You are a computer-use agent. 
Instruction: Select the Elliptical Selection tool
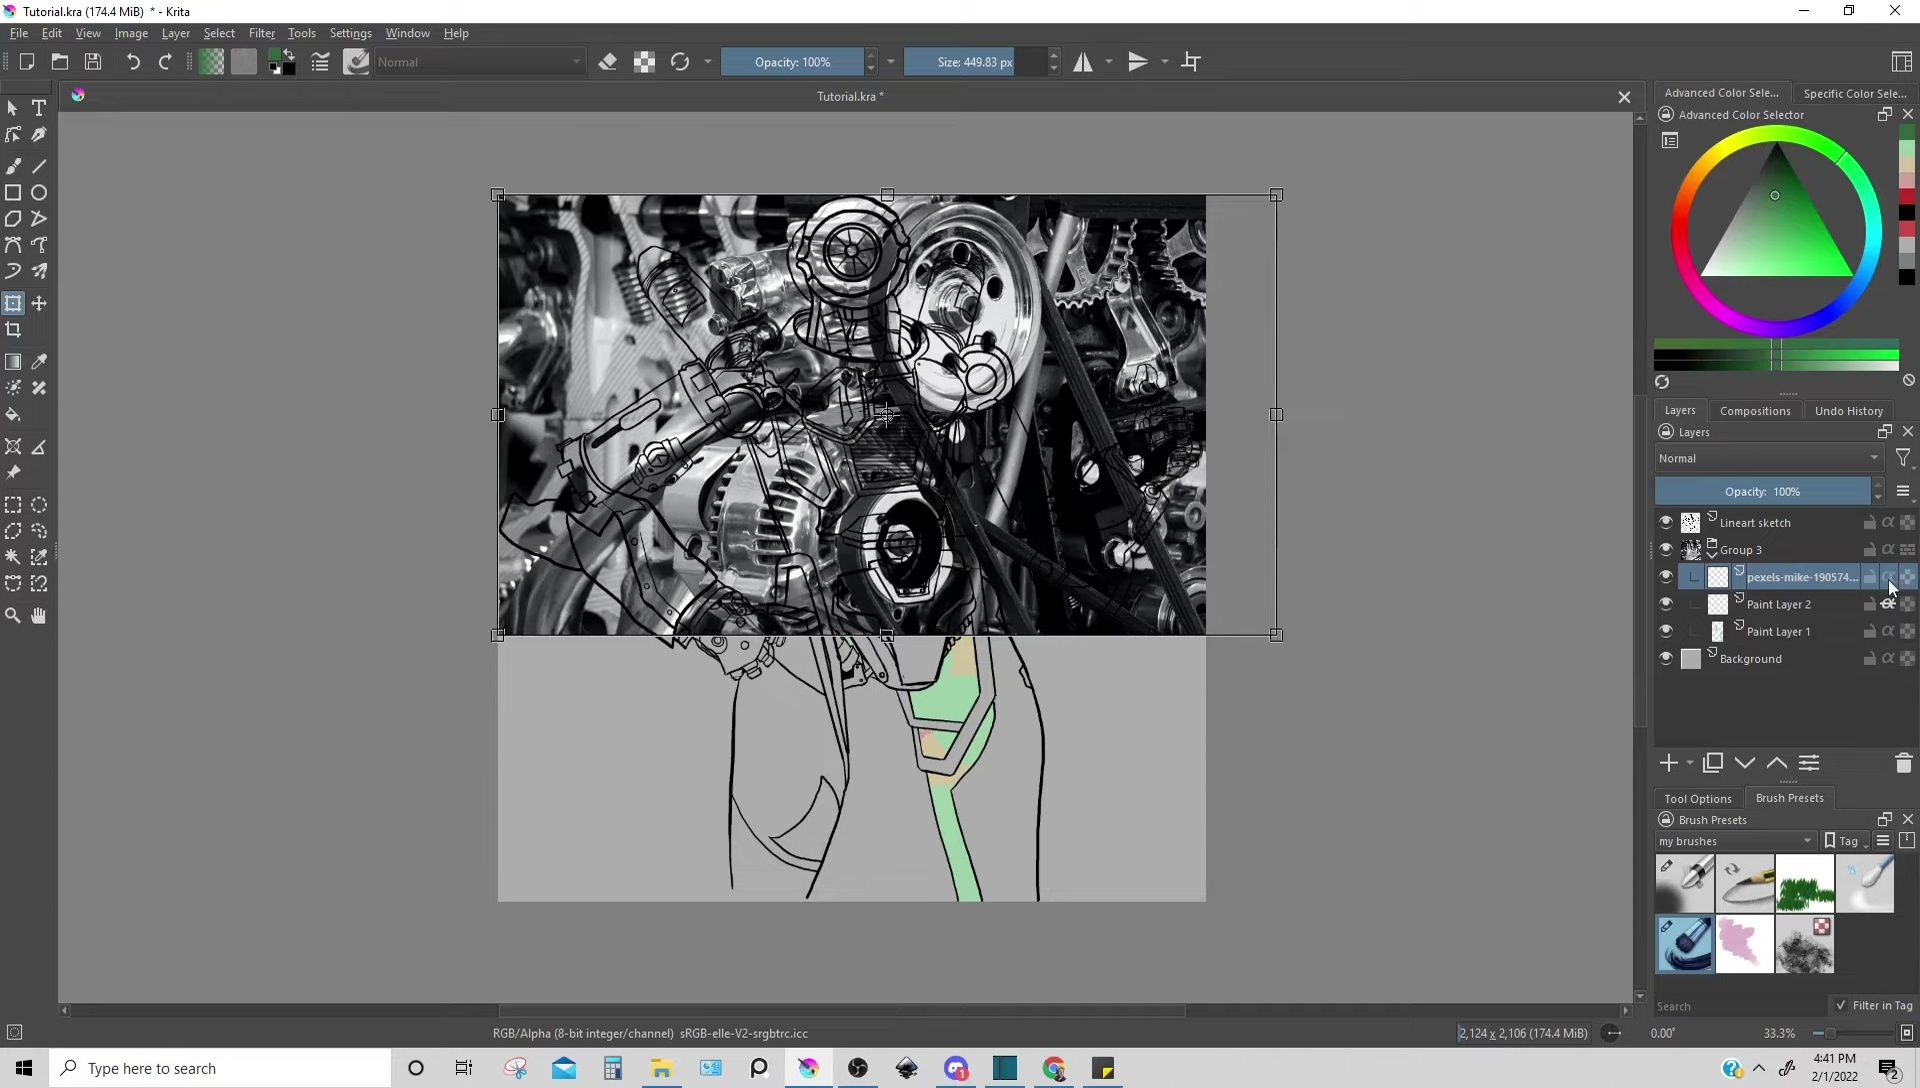39,505
